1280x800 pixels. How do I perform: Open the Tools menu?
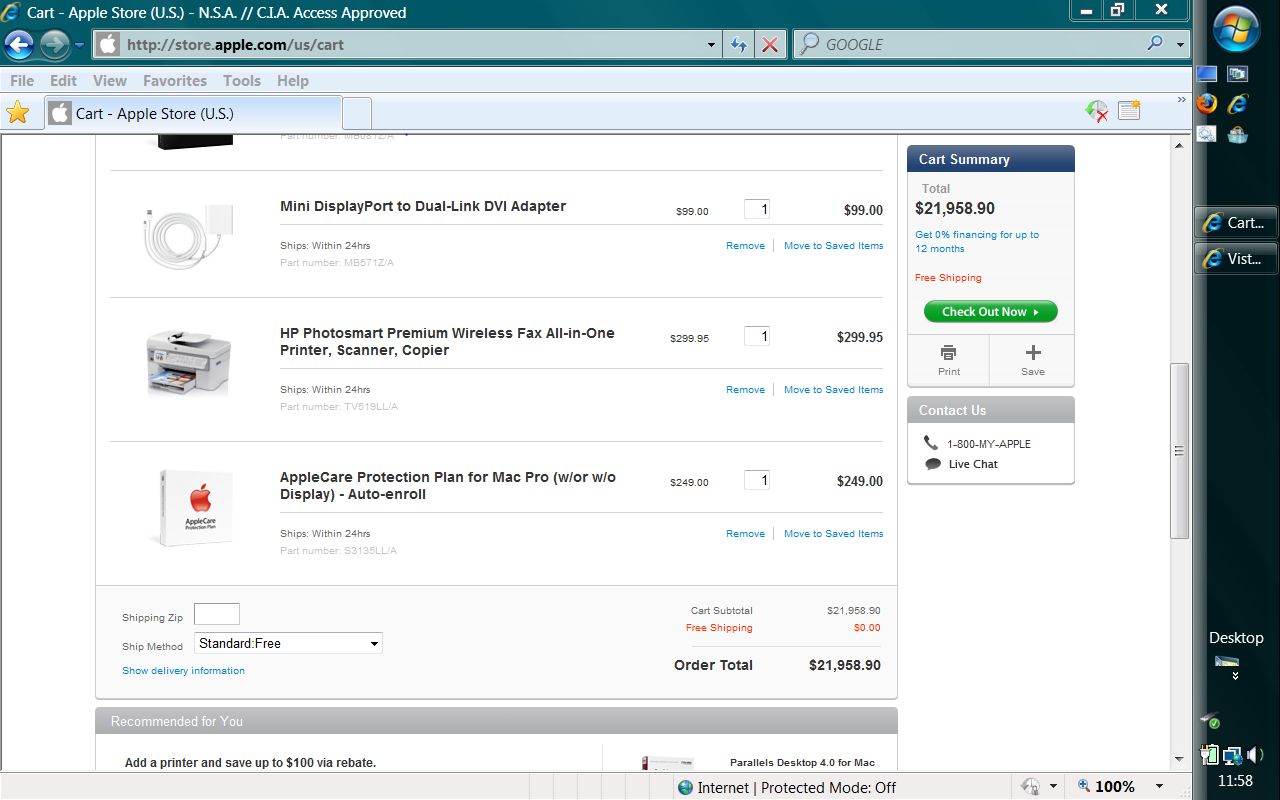click(x=242, y=80)
